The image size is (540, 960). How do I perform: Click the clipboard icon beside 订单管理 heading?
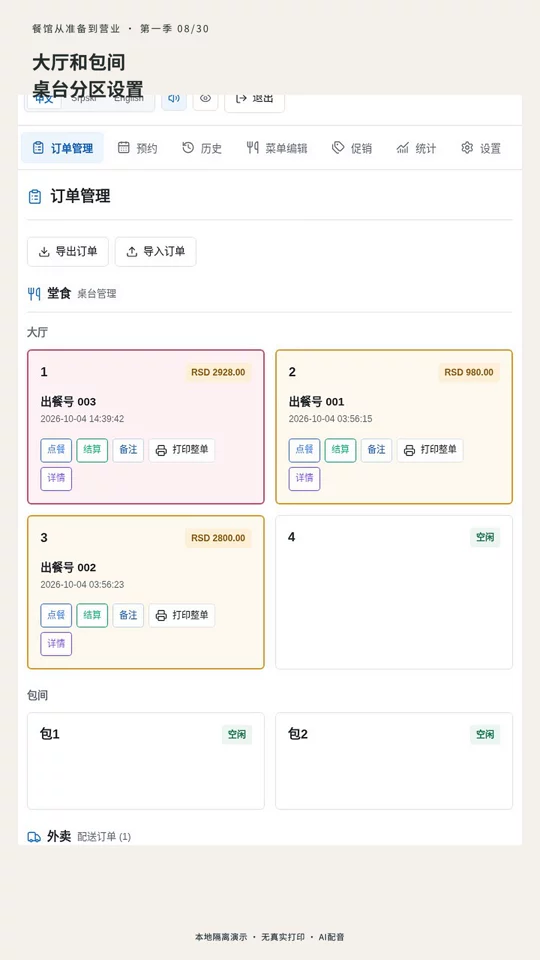[x=35, y=197]
